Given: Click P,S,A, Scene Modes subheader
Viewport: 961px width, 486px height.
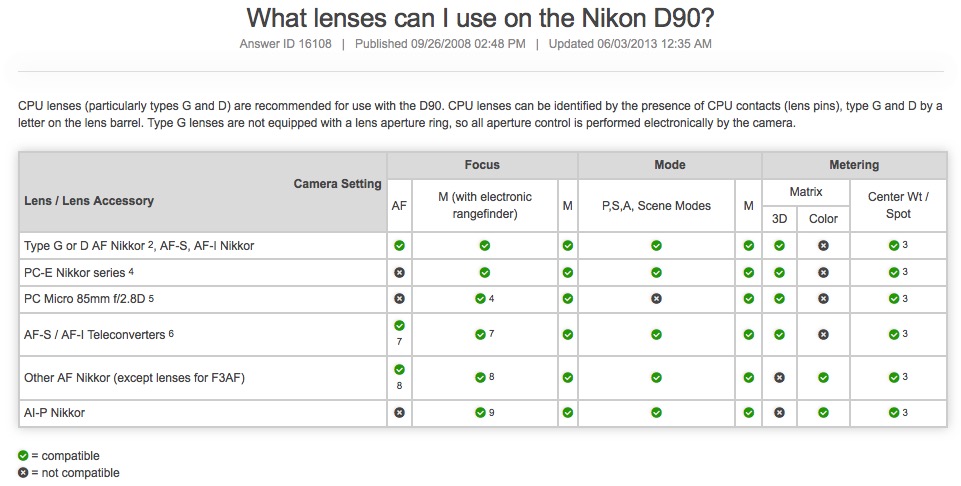Looking at the screenshot, I should (656, 206).
